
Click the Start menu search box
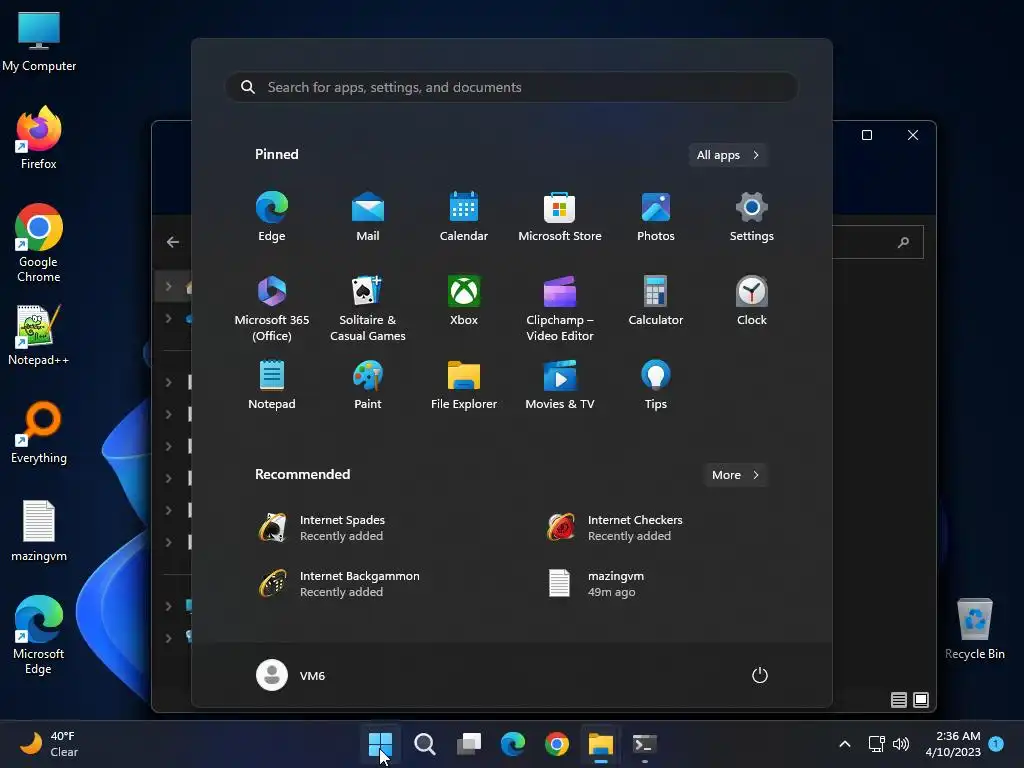tap(512, 87)
